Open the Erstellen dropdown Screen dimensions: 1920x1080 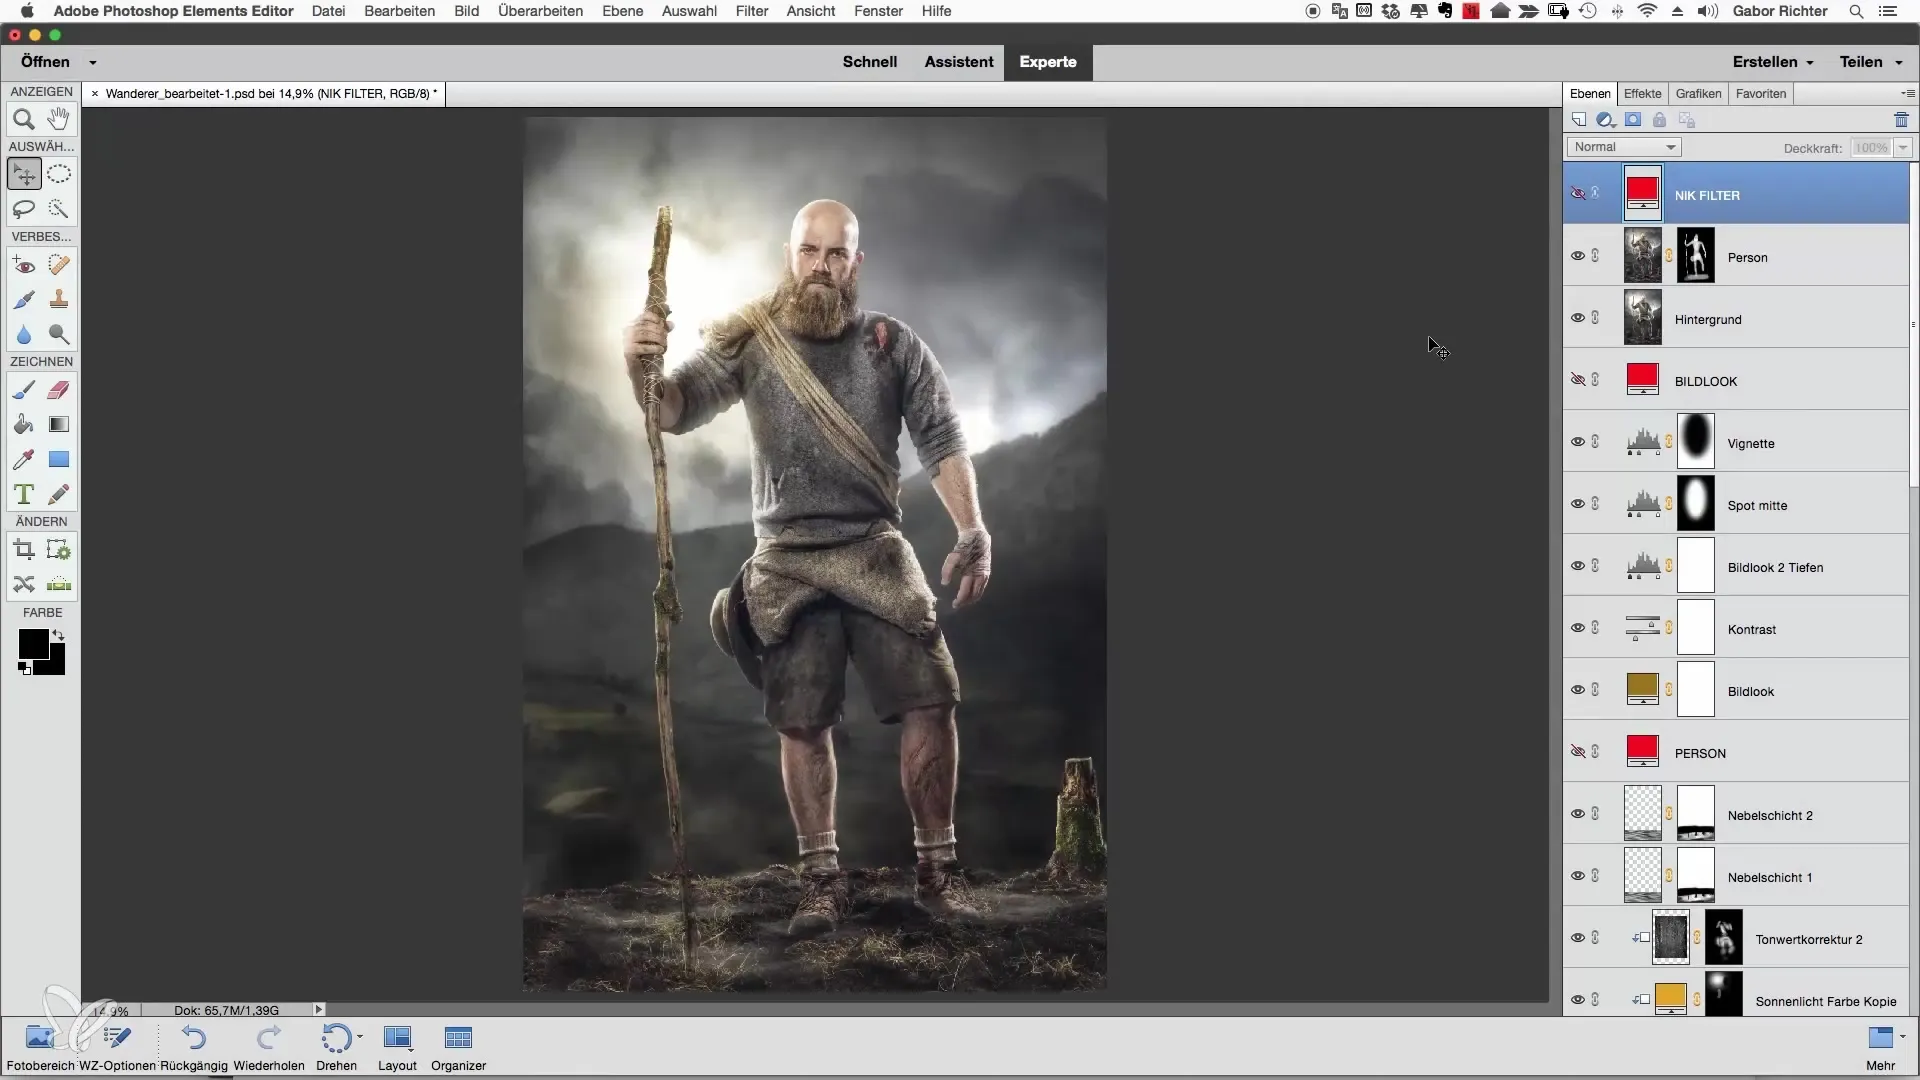pyautogui.click(x=1773, y=62)
